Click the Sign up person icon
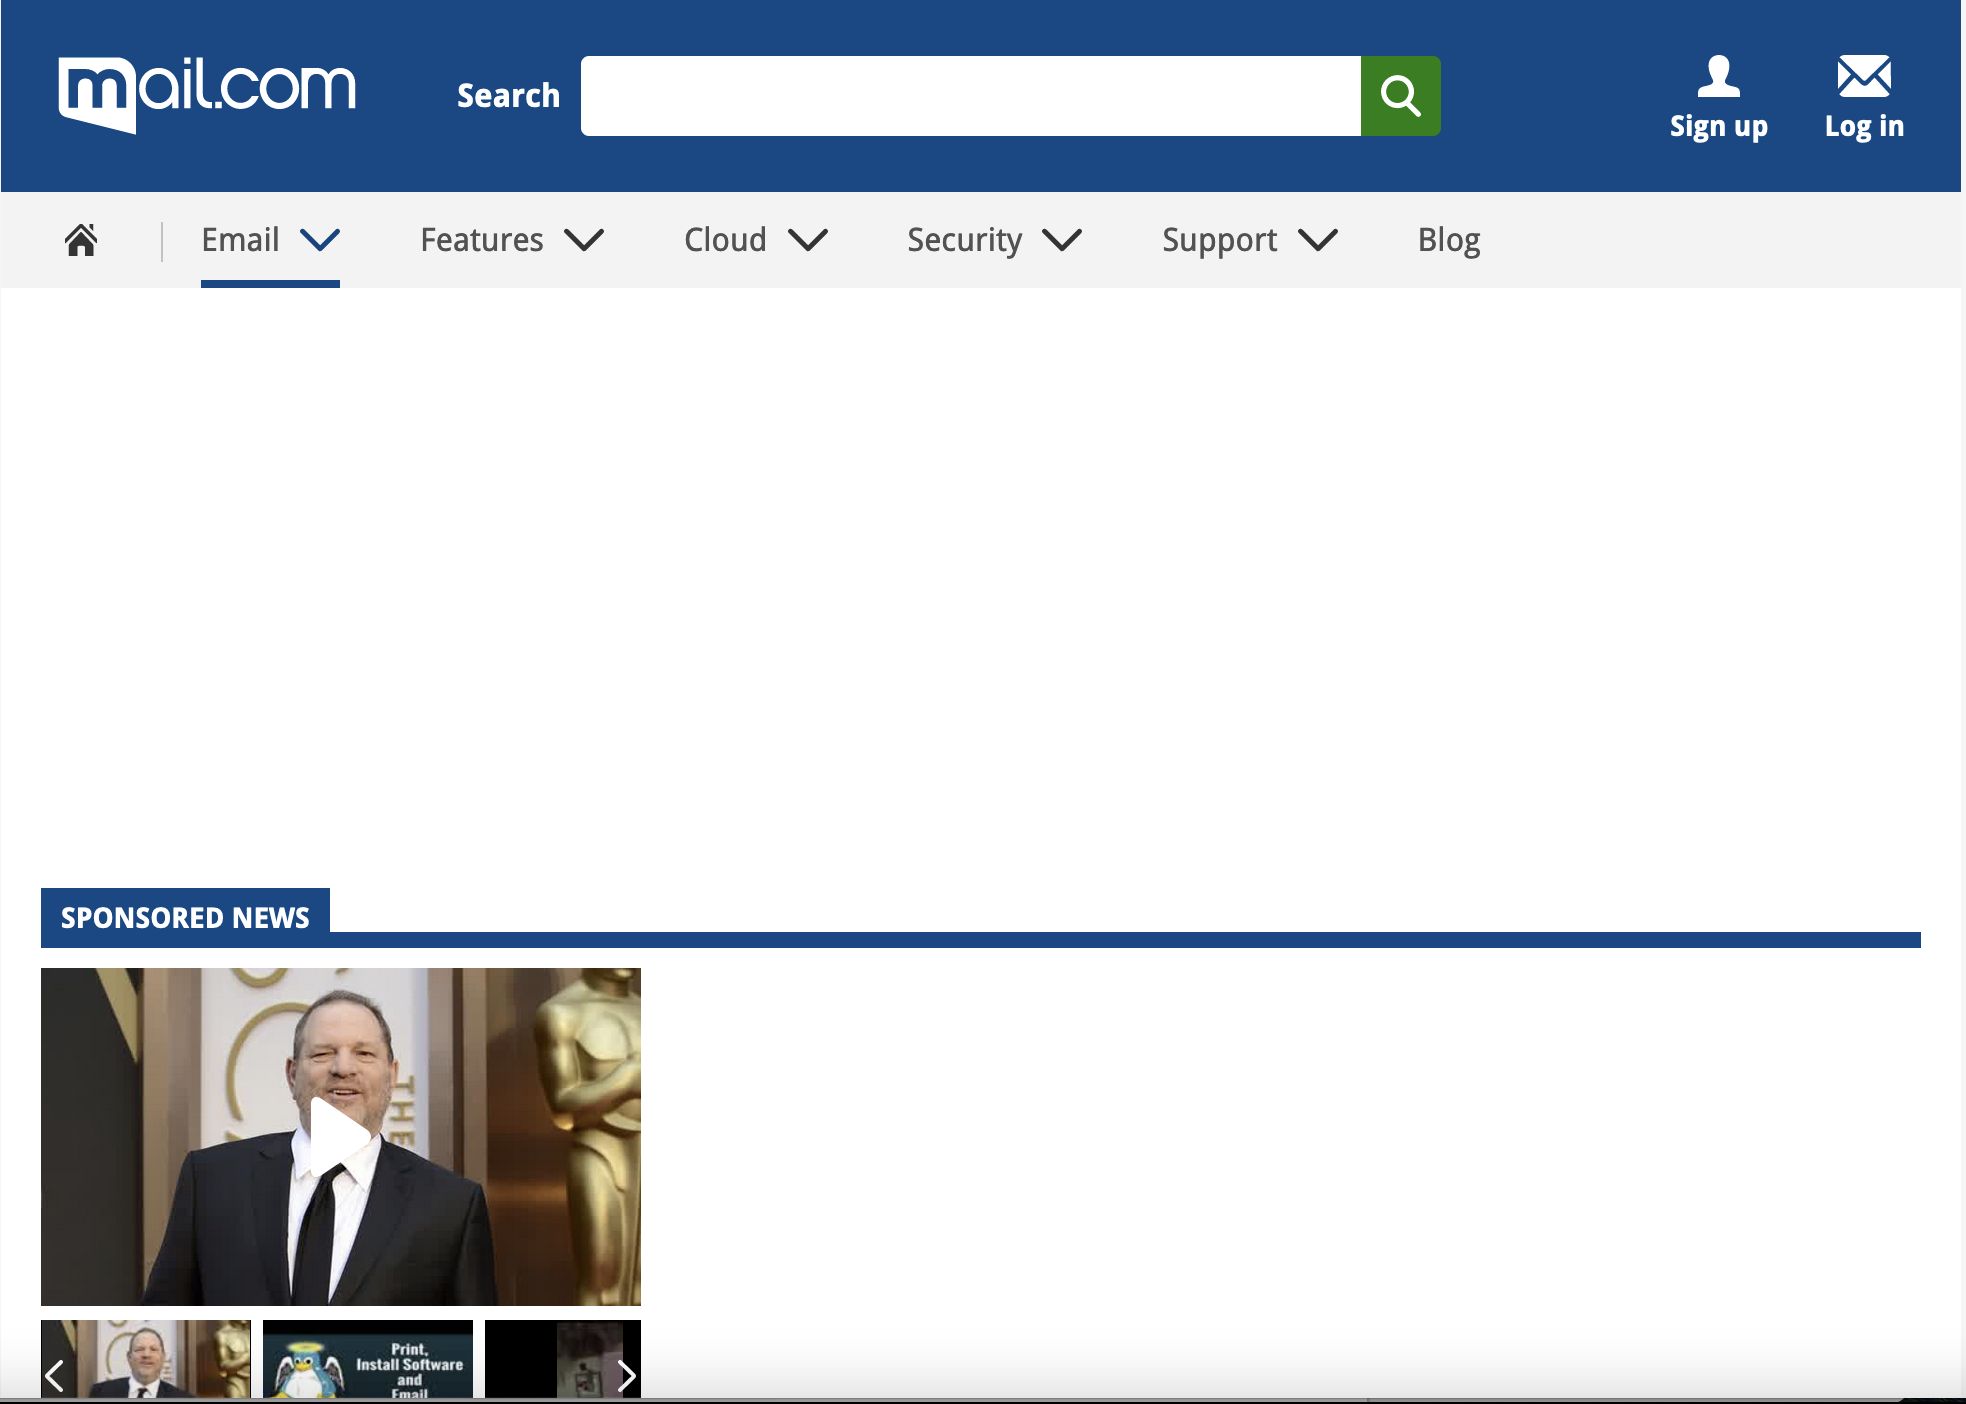 (1718, 77)
